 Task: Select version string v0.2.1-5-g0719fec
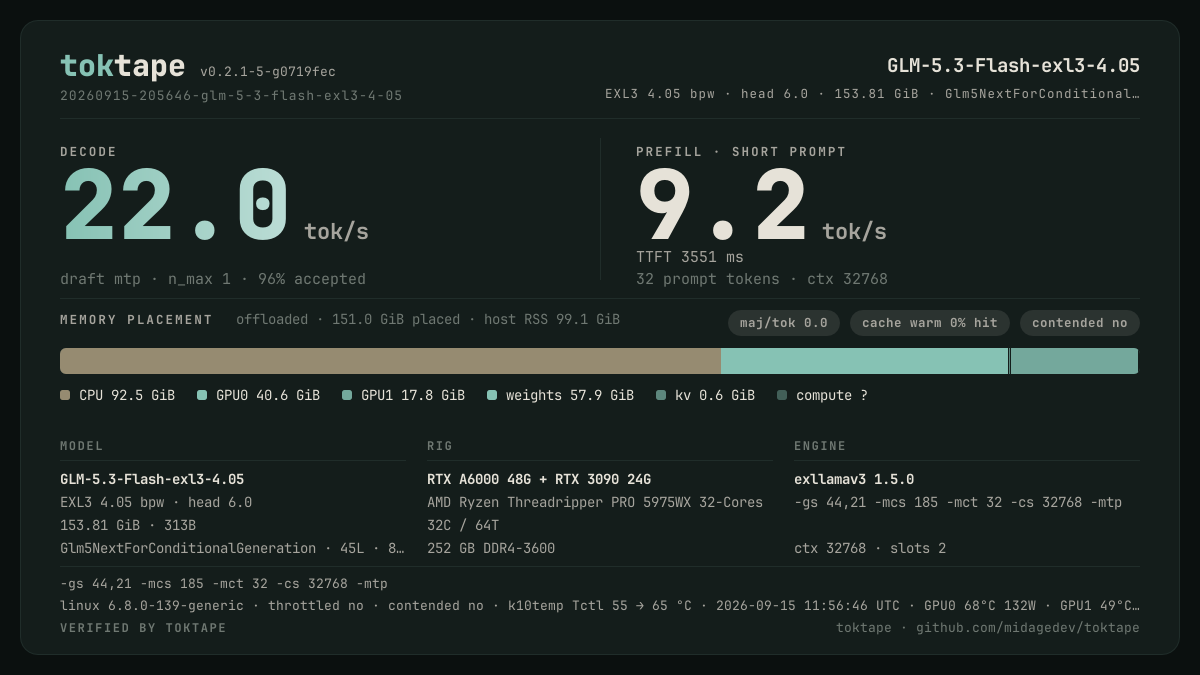click(x=268, y=72)
